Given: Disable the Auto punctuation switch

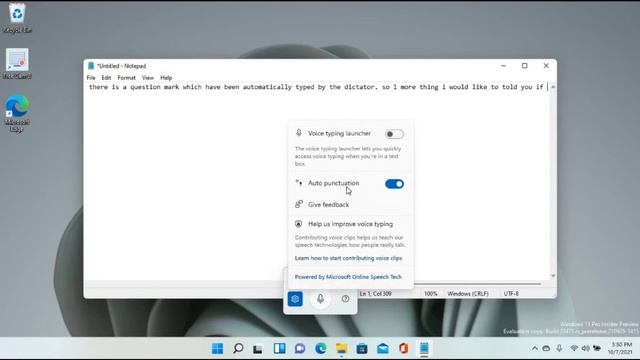Looking at the screenshot, I should (x=394, y=184).
